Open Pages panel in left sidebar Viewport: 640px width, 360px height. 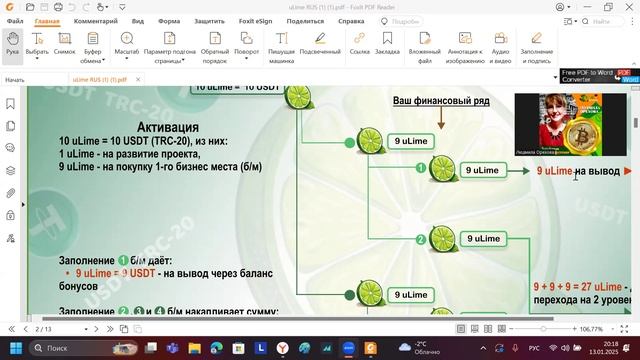pyautogui.click(x=11, y=126)
